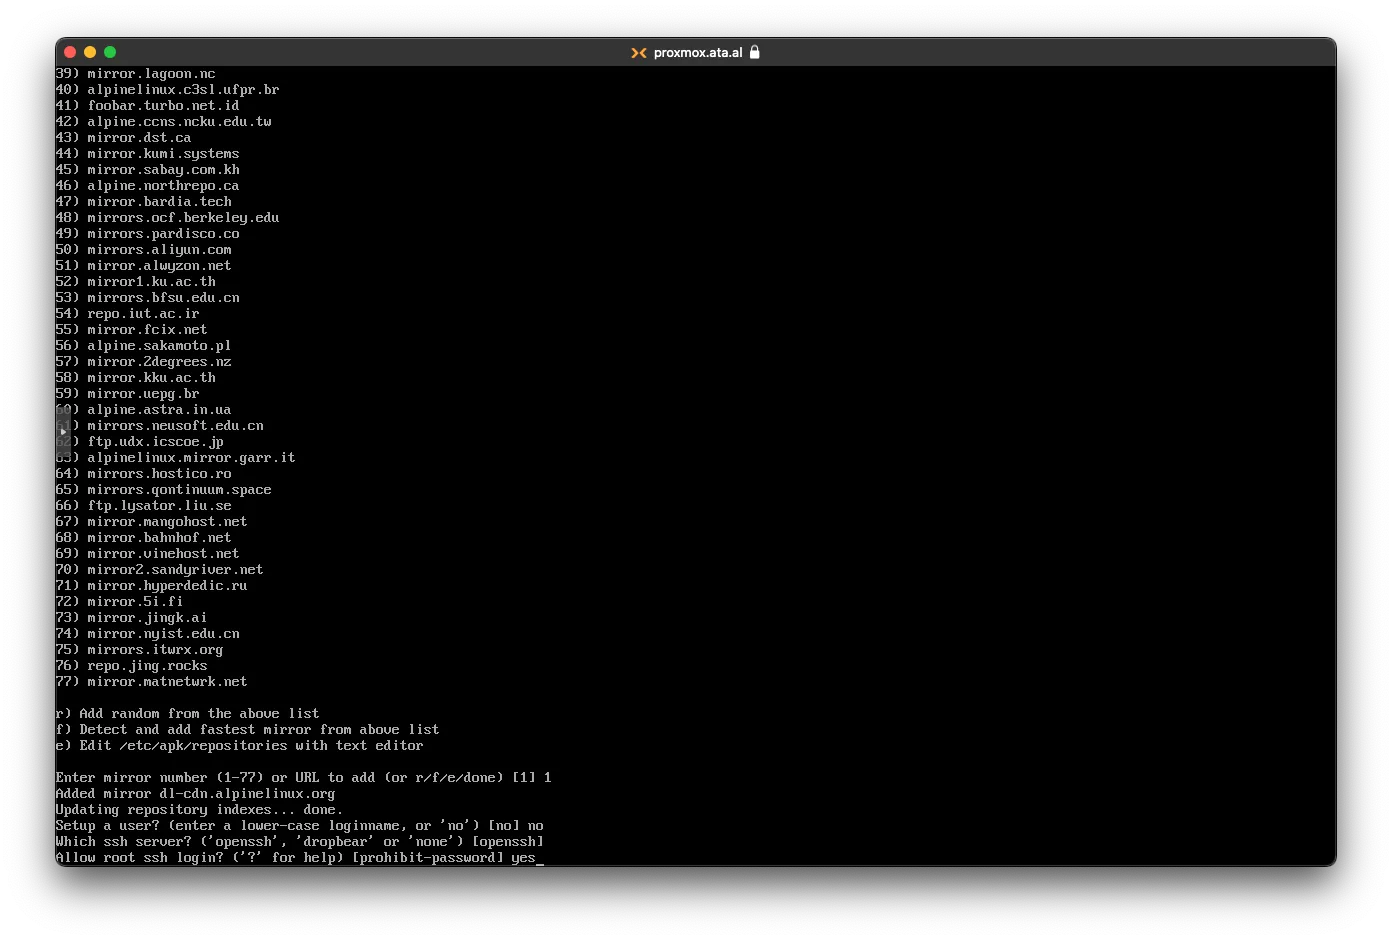Click the mirrors.itwrx.org entry
Viewport: 1392px width, 940px height.
(x=140, y=650)
